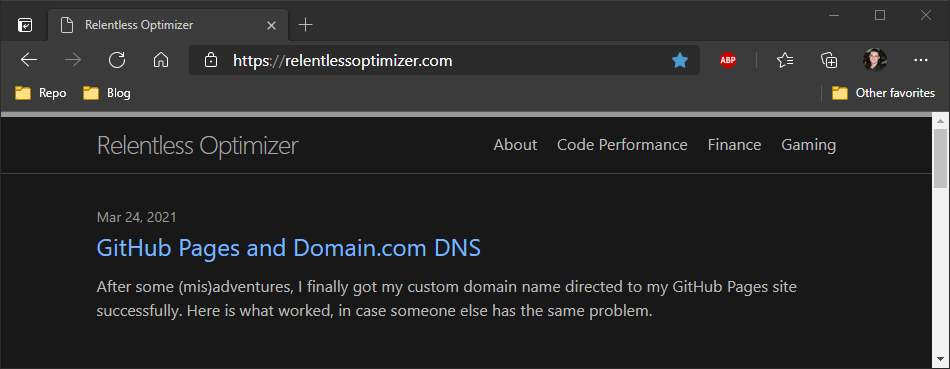950x369 pixels.
Task: Refresh the current page
Action: pyautogui.click(x=117, y=60)
